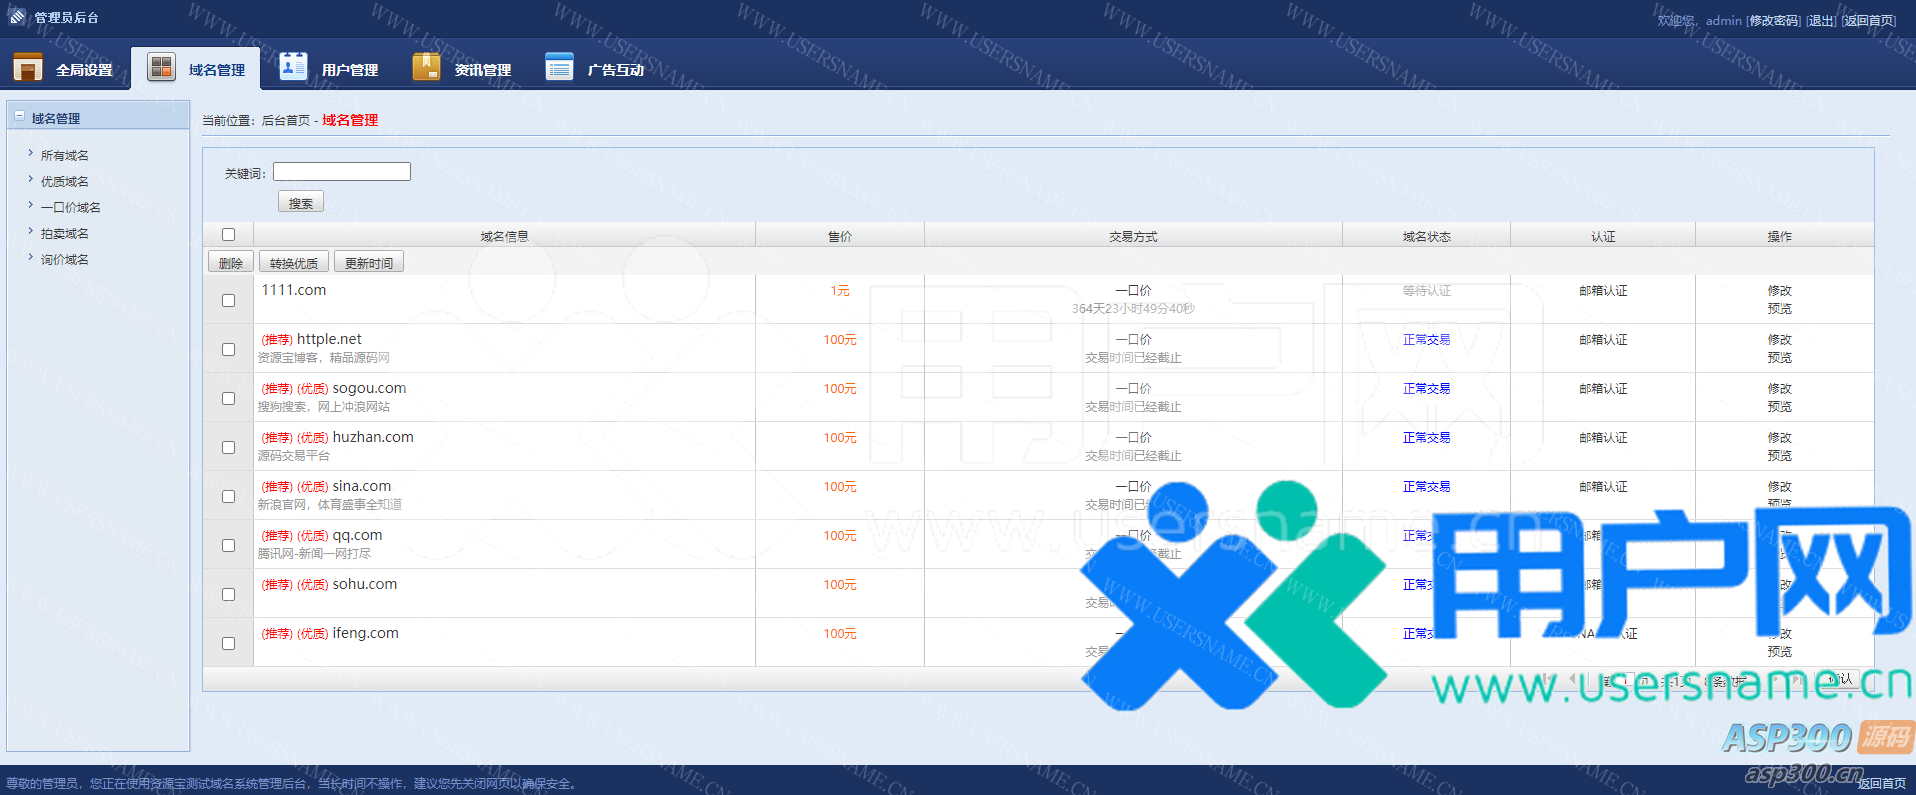
Task: Click the 全局设置 navigation icon
Action: [28, 68]
